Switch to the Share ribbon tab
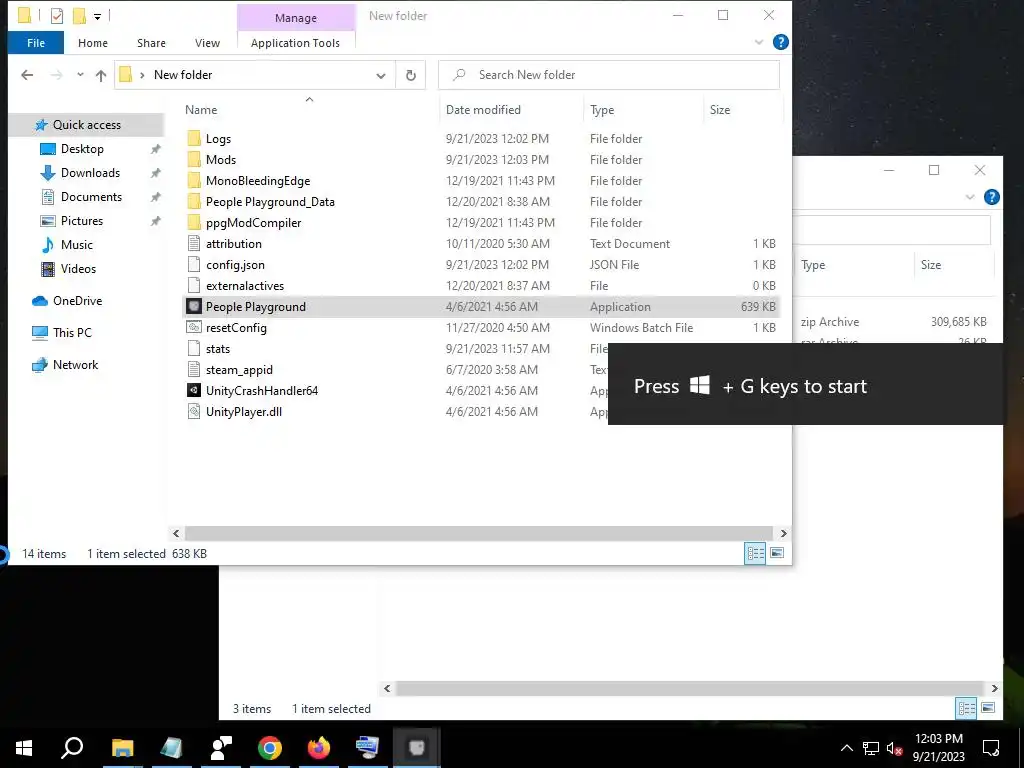This screenshot has height=768, width=1024. pyautogui.click(x=151, y=43)
